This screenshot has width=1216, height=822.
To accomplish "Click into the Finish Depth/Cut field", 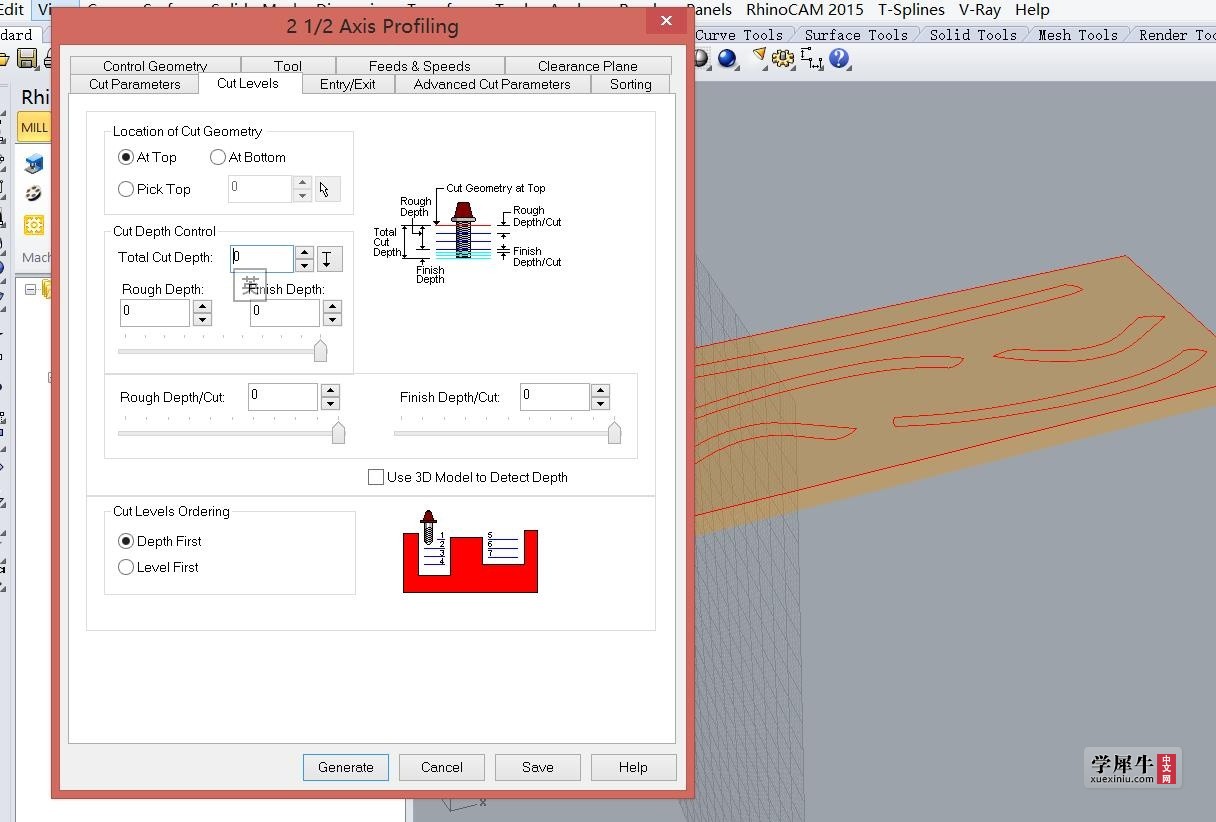I will (x=555, y=397).
